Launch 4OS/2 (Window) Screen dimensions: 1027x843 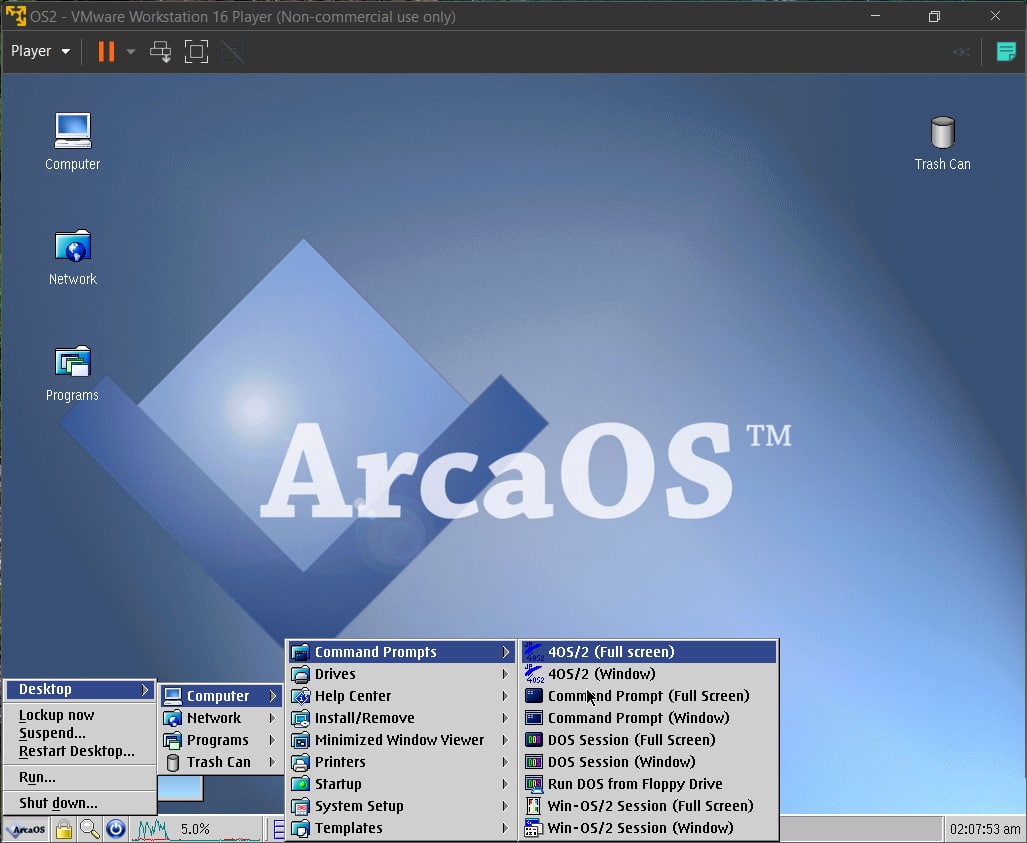[649, 674]
